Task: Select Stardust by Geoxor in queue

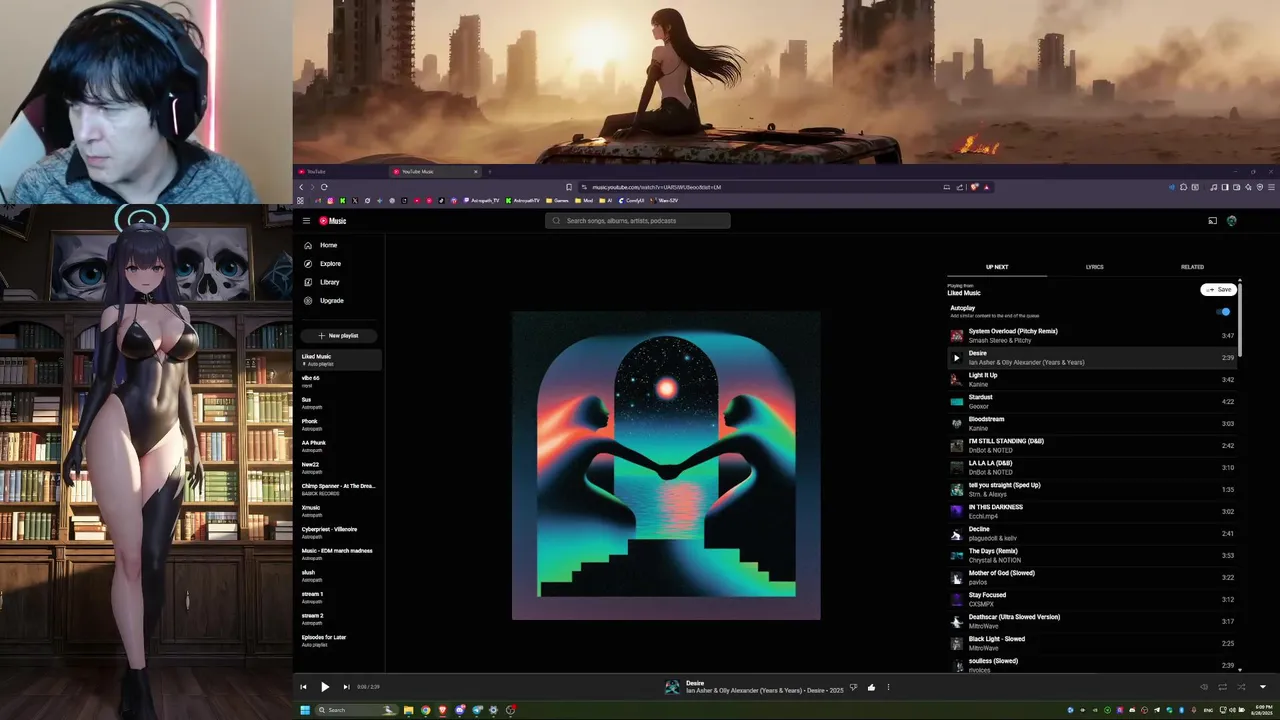Action: [x=1092, y=402]
